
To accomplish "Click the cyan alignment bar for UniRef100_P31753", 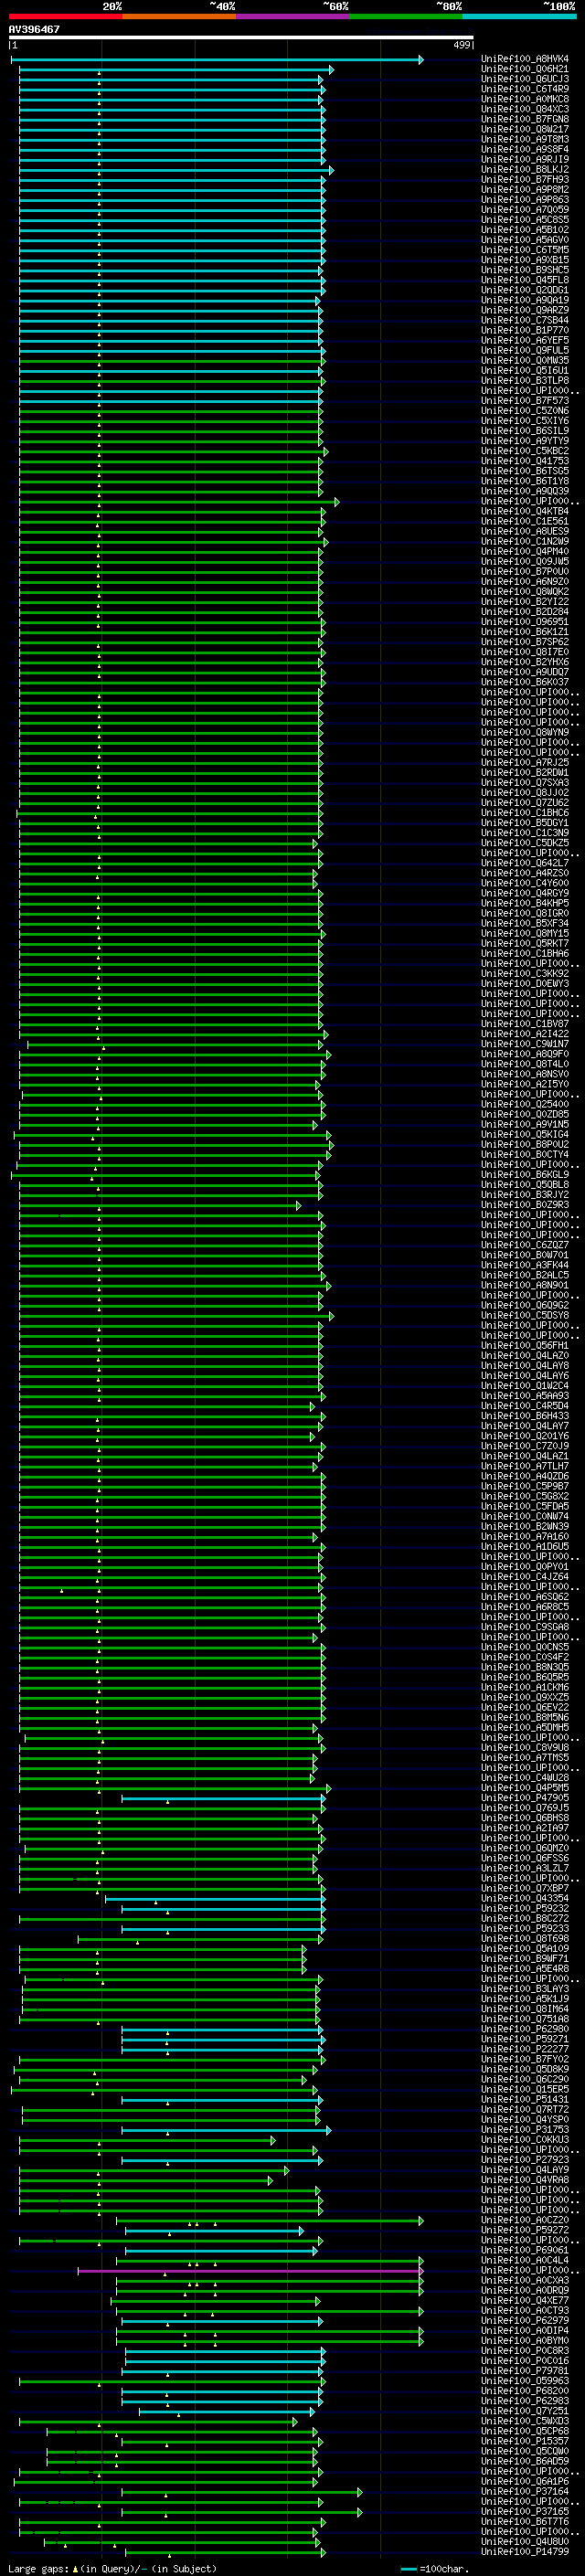I will coord(226,2130).
